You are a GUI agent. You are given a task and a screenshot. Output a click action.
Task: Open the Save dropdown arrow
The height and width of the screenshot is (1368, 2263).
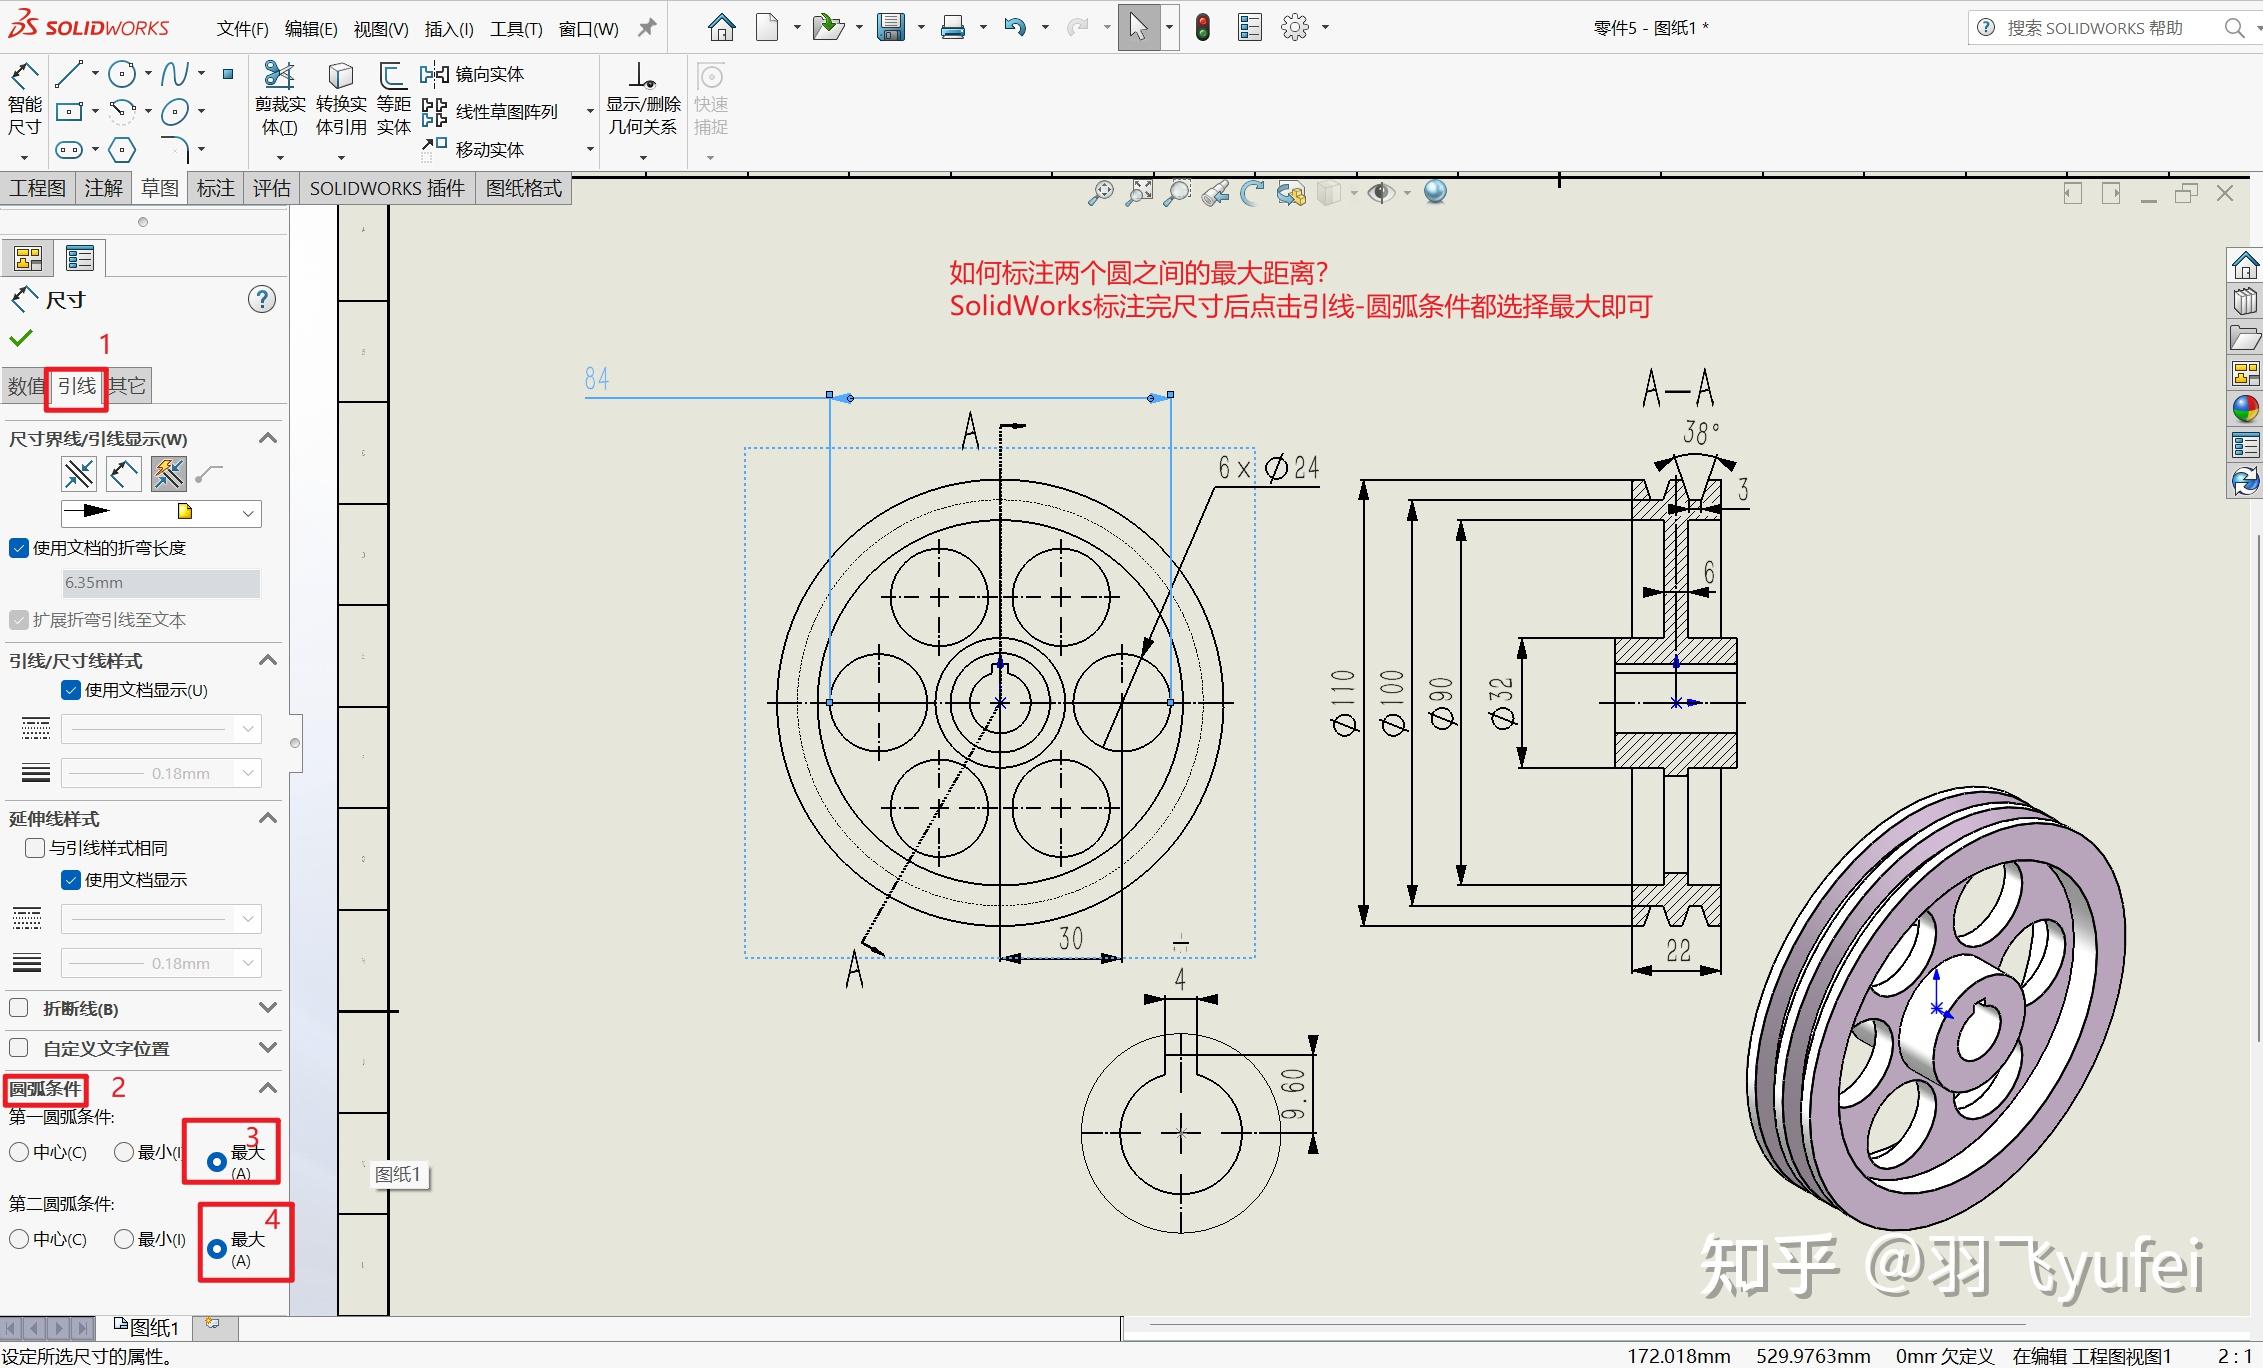tap(920, 27)
